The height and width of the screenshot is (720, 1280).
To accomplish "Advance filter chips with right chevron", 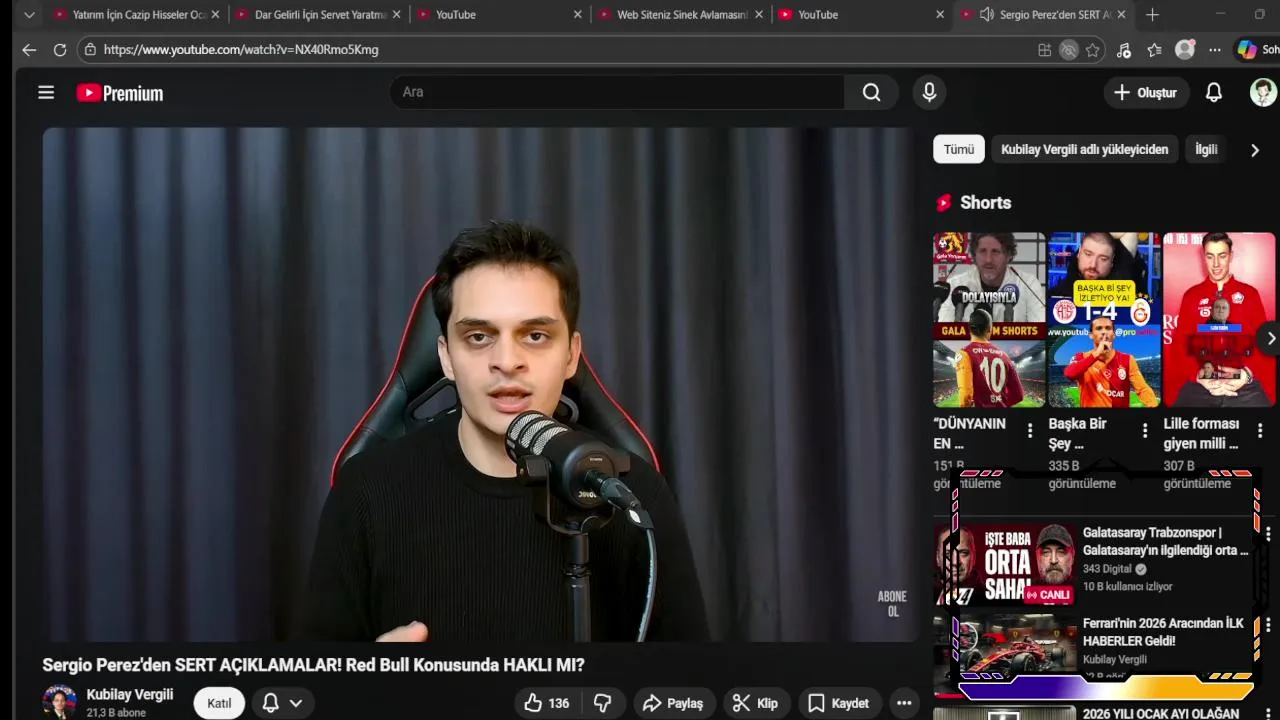I will tap(1255, 150).
